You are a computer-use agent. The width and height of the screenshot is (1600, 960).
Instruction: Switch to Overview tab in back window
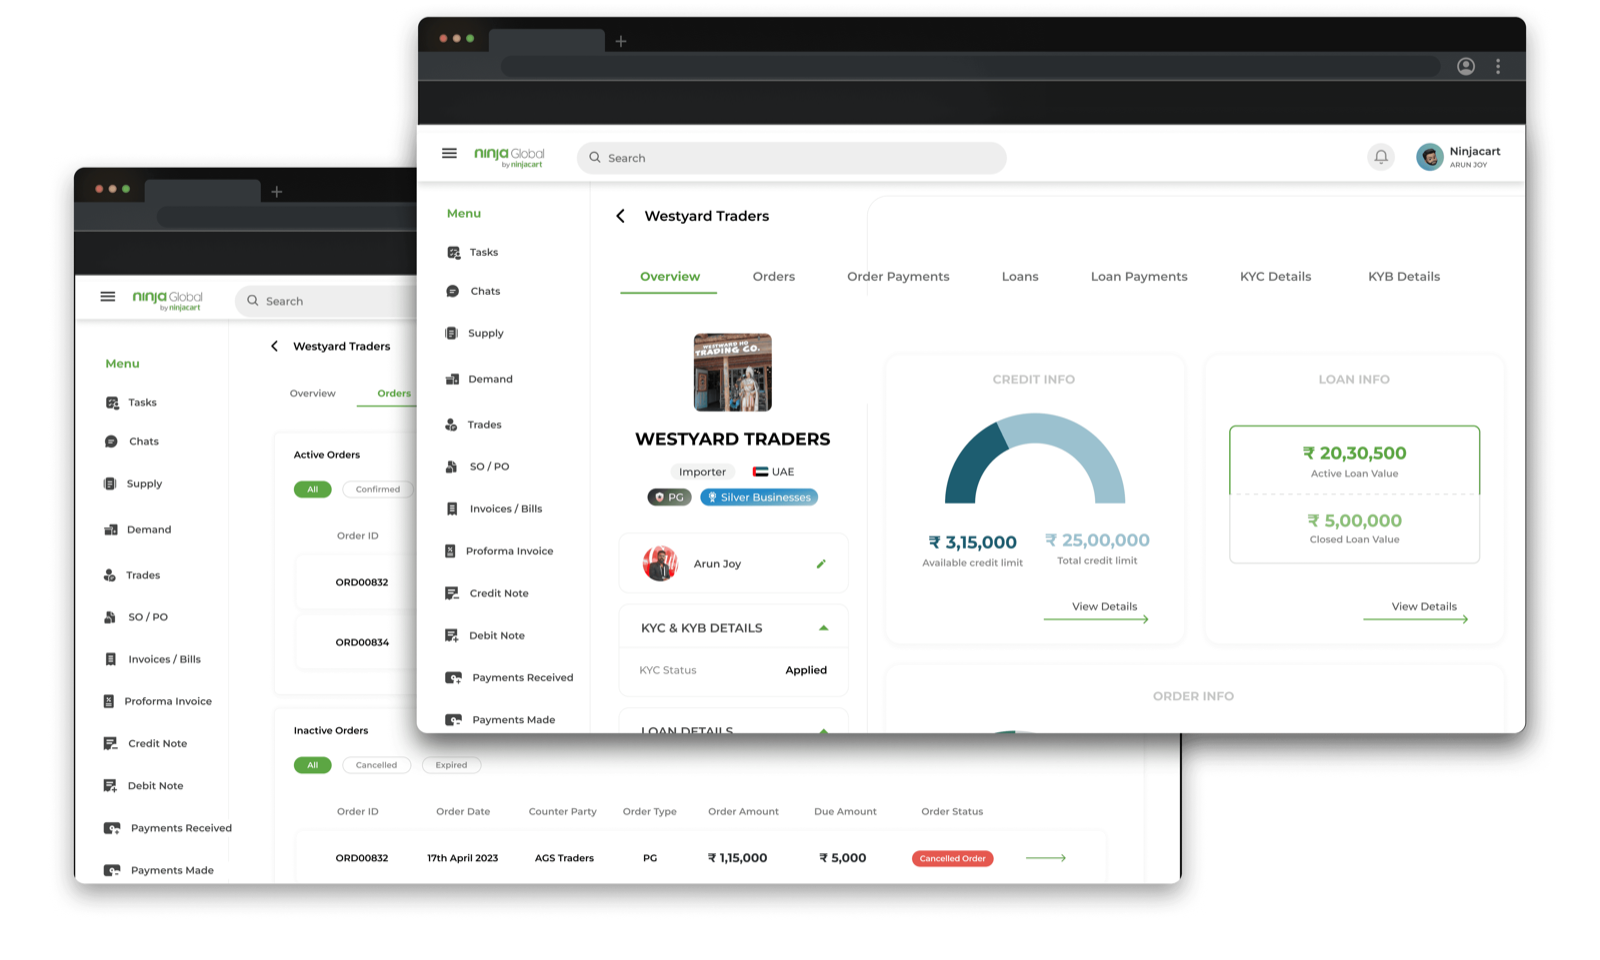tap(313, 393)
